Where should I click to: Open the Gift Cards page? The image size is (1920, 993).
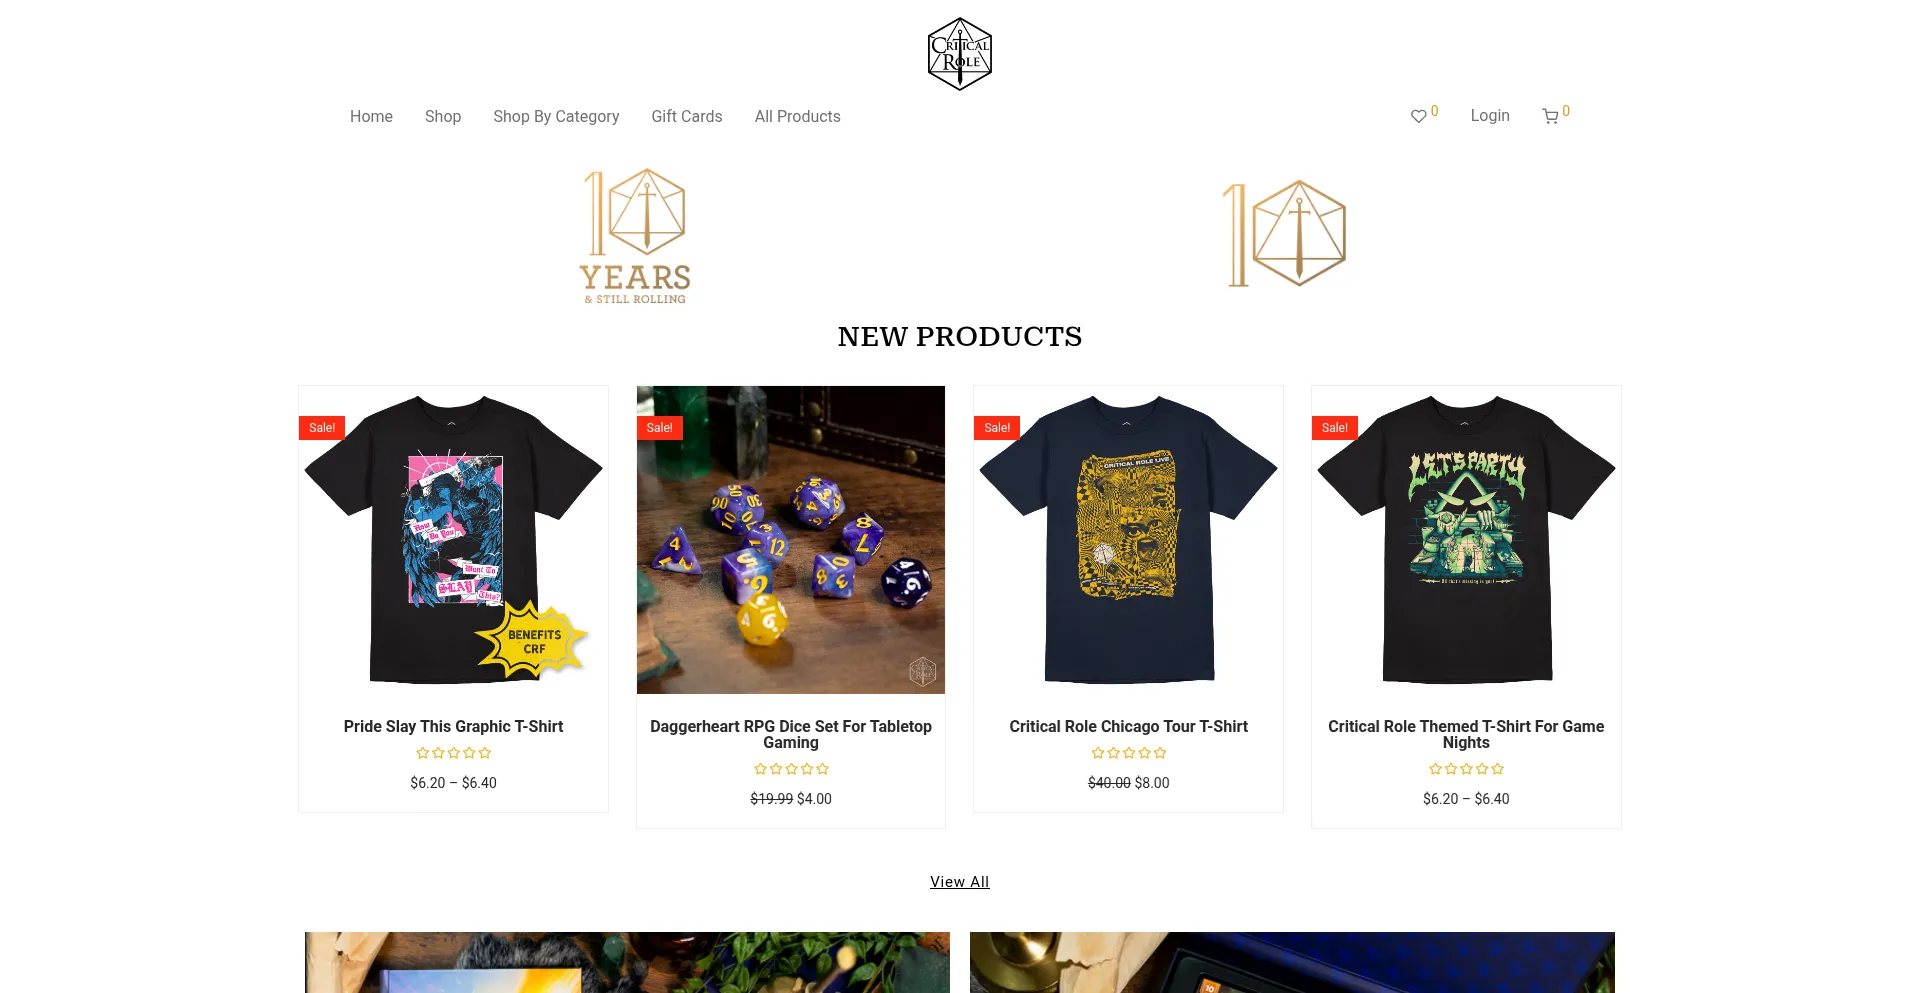pyautogui.click(x=687, y=116)
